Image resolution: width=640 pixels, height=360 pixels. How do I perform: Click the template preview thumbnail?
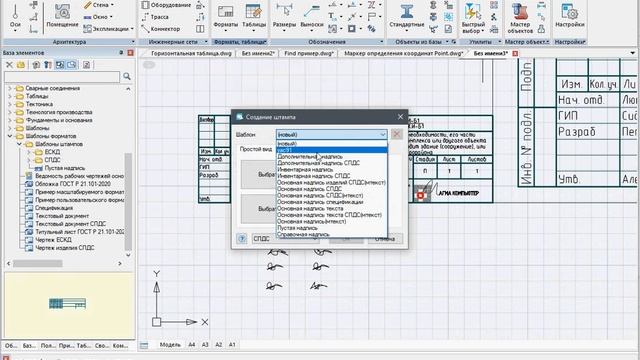68,303
